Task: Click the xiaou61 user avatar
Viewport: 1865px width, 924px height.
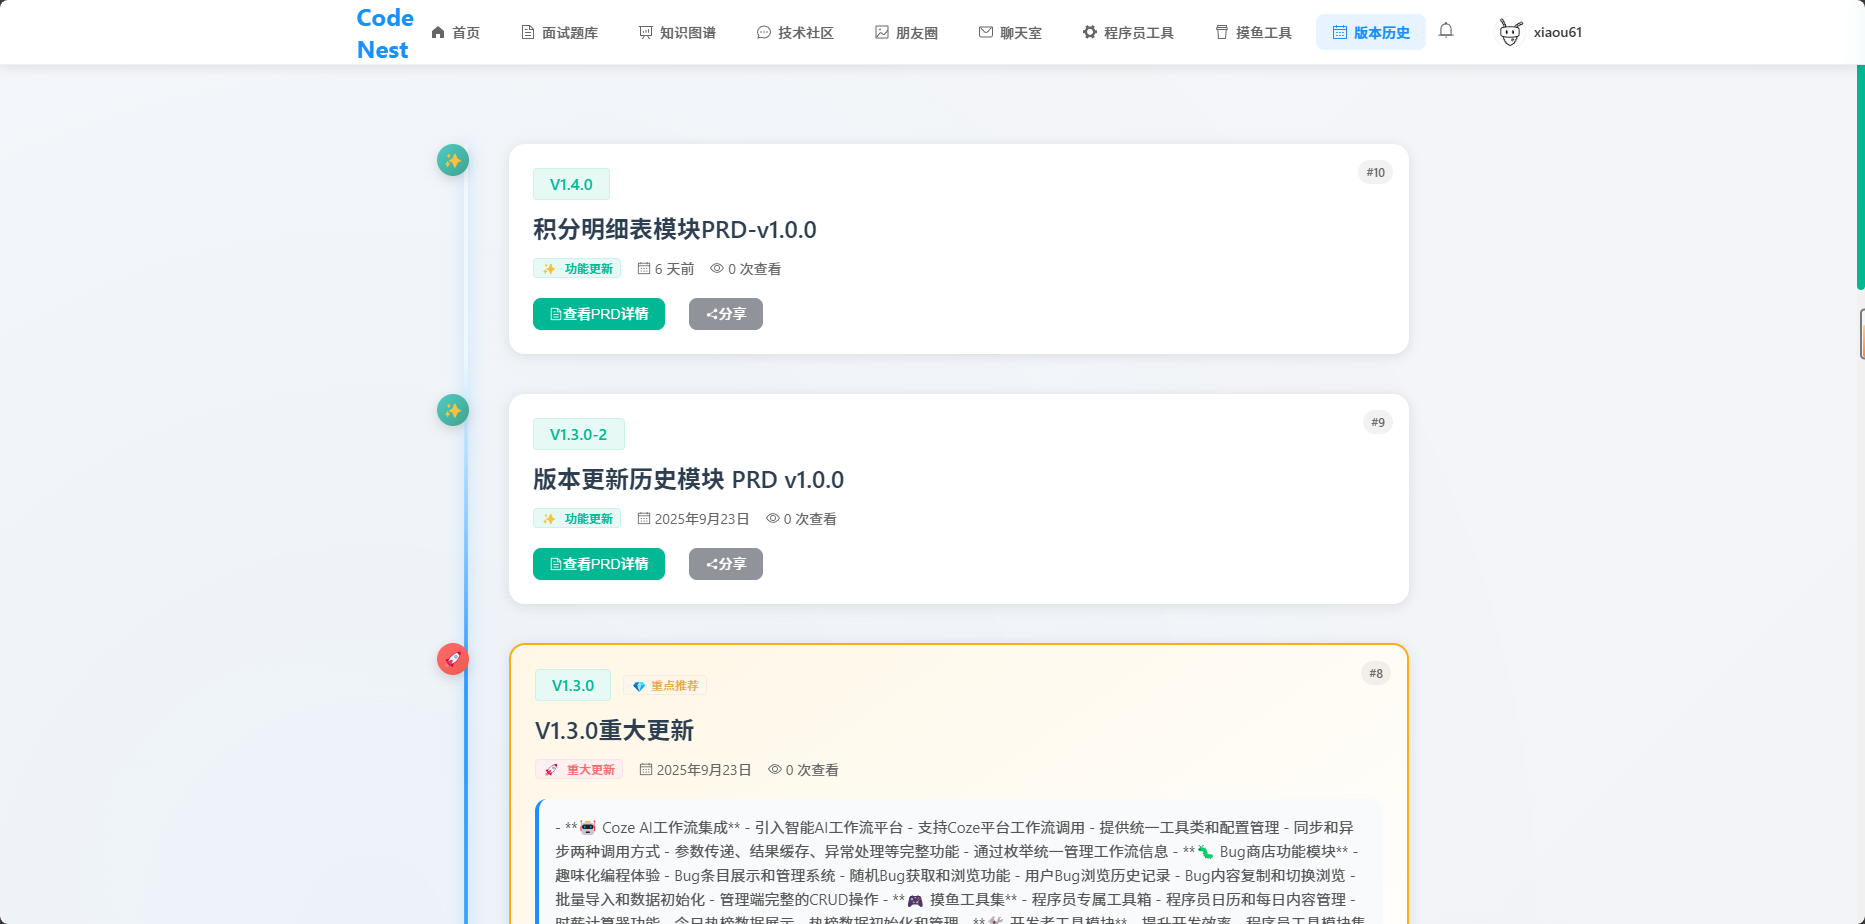Action: pyautogui.click(x=1510, y=33)
